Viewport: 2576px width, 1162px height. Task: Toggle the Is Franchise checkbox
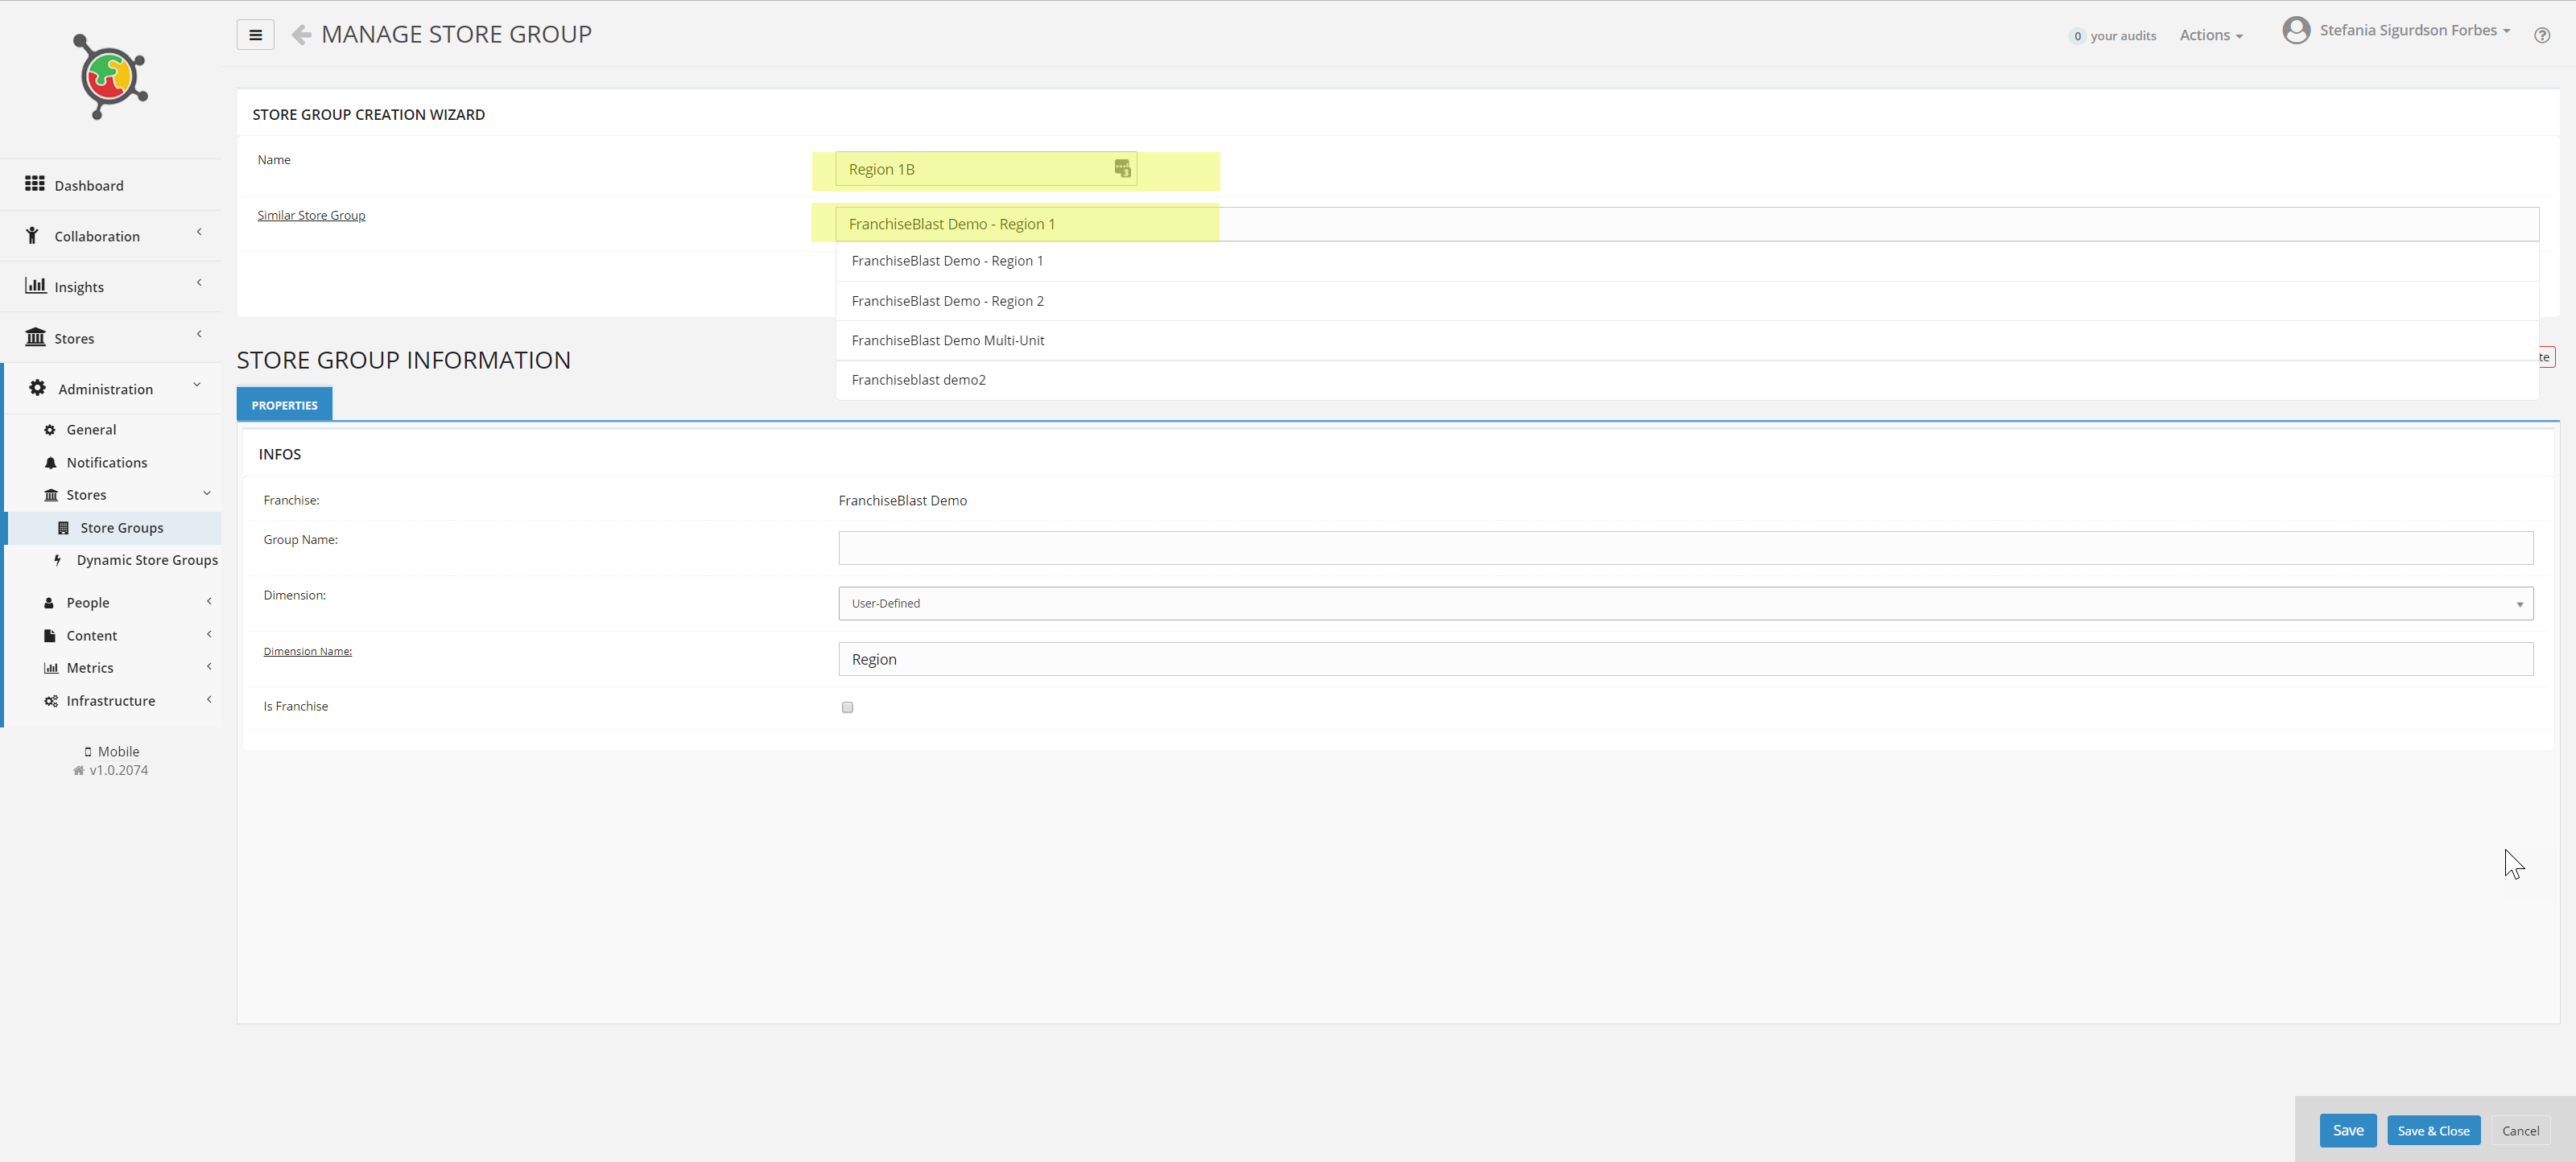tap(847, 707)
